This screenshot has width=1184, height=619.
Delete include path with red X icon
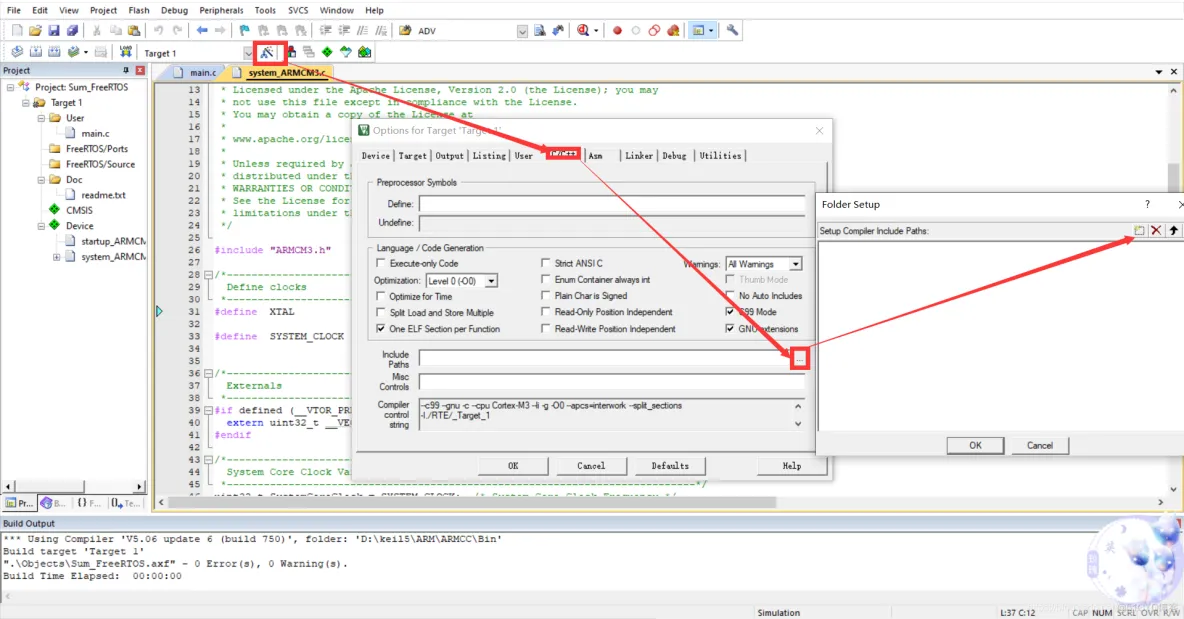(x=1156, y=230)
